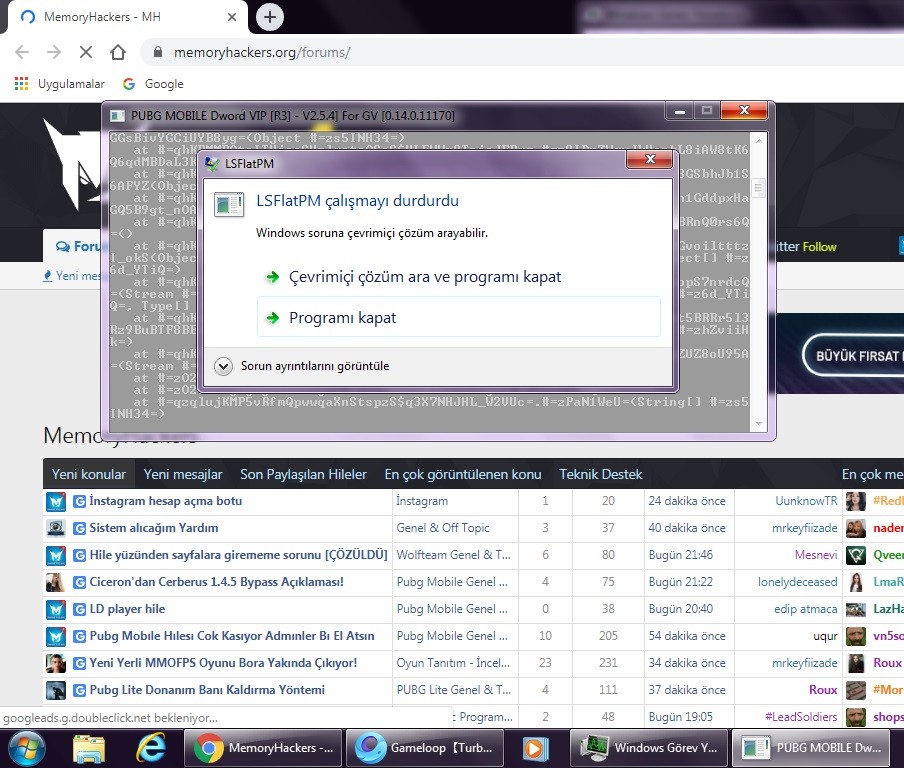Open 'Hile yüzünden sayfalara girememe sorunu' thread

pos(238,555)
